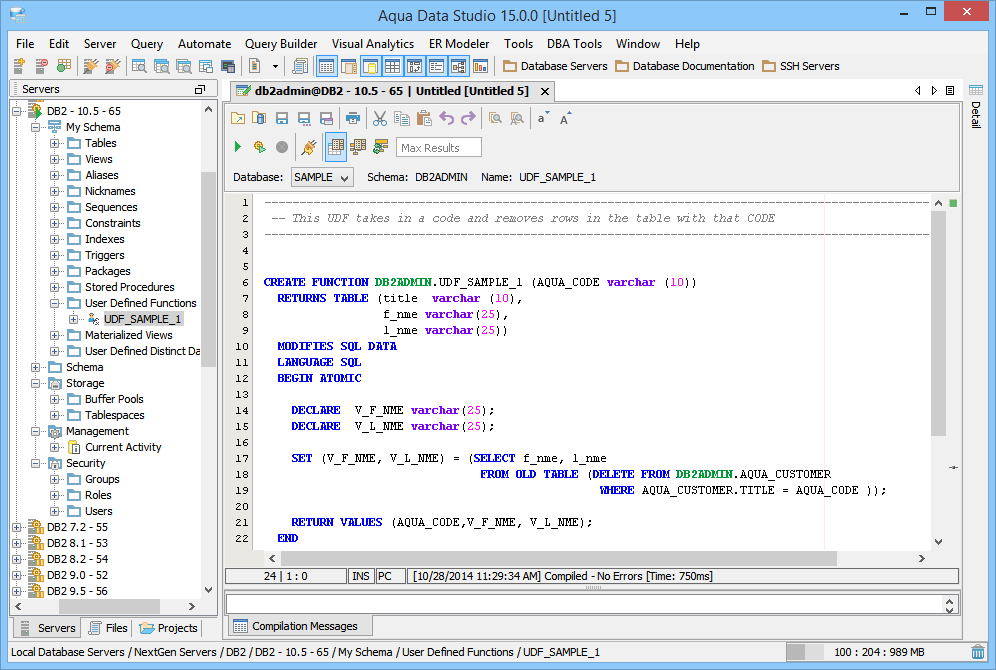Screen dimensions: 996x670
Task: Open the Database SAMPLE dropdown
Action: (322, 177)
